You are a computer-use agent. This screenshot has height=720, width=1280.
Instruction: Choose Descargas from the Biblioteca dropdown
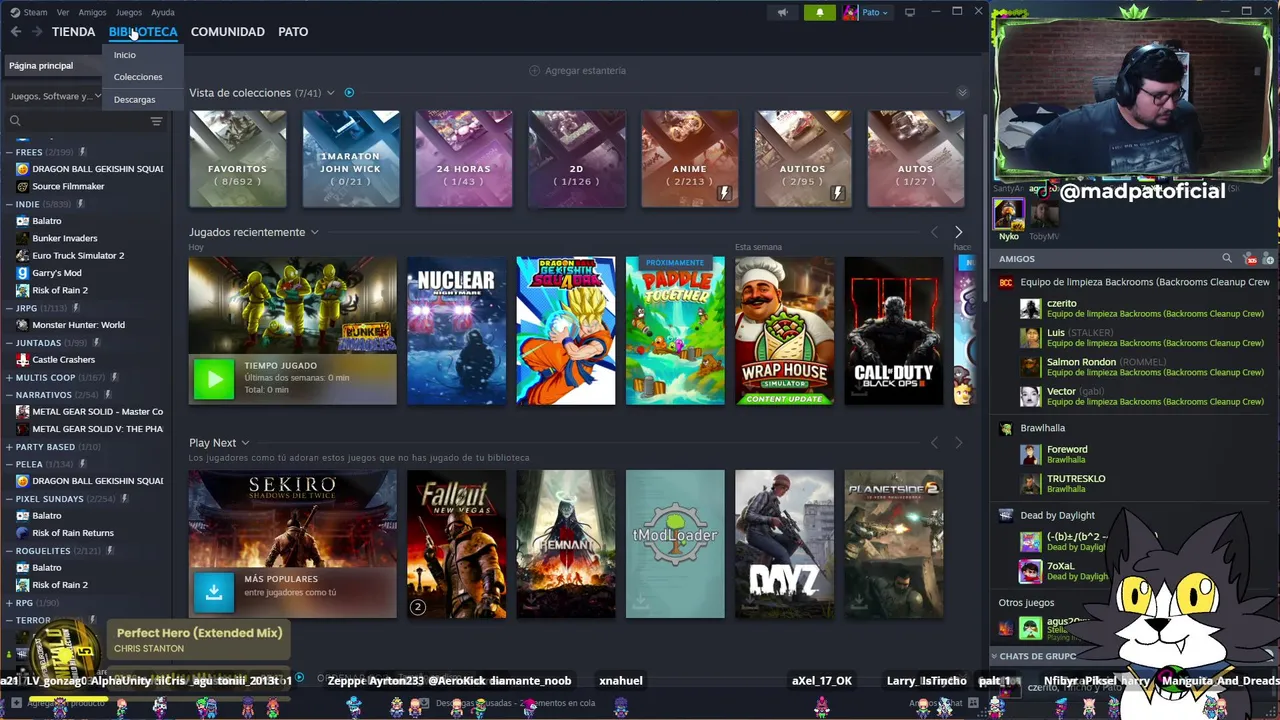tap(135, 100)
